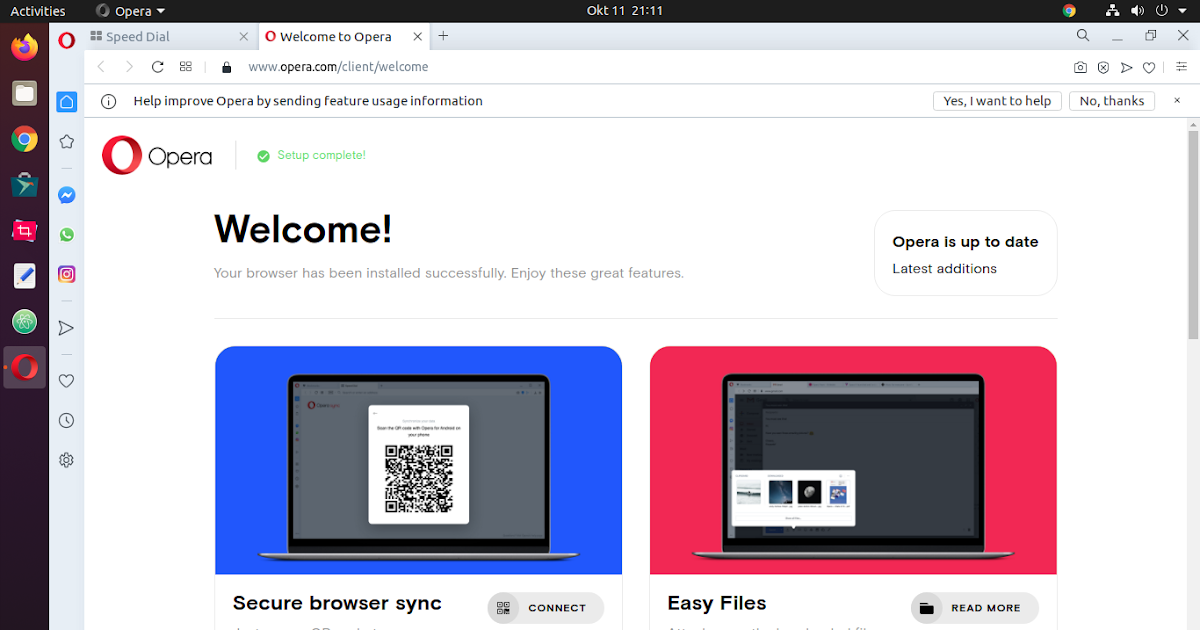Open the ad blocker shield icon

pos(1103,67)
